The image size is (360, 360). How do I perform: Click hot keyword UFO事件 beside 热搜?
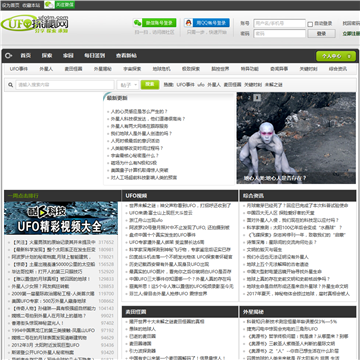[x=185, y=85]
